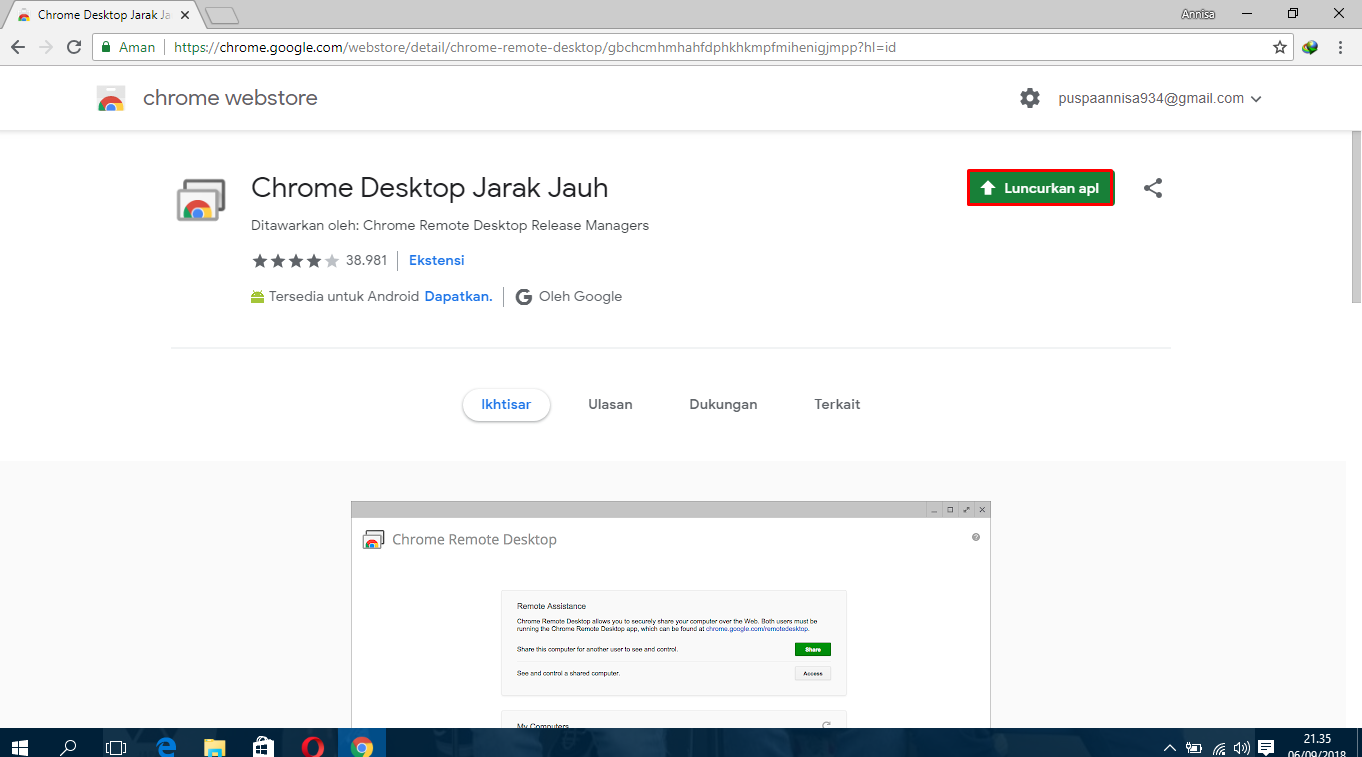The height and width of the screenshot is (757, 1362).
Task: Click the volume speaker icon in tray
Action: (x=1242, y=747)
